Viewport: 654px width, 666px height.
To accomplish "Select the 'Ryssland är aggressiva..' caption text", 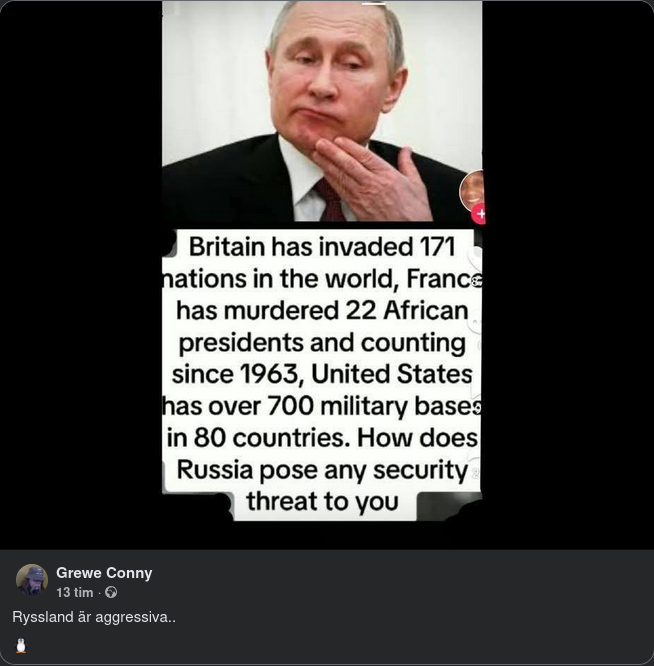I will (x=94, y=617).
